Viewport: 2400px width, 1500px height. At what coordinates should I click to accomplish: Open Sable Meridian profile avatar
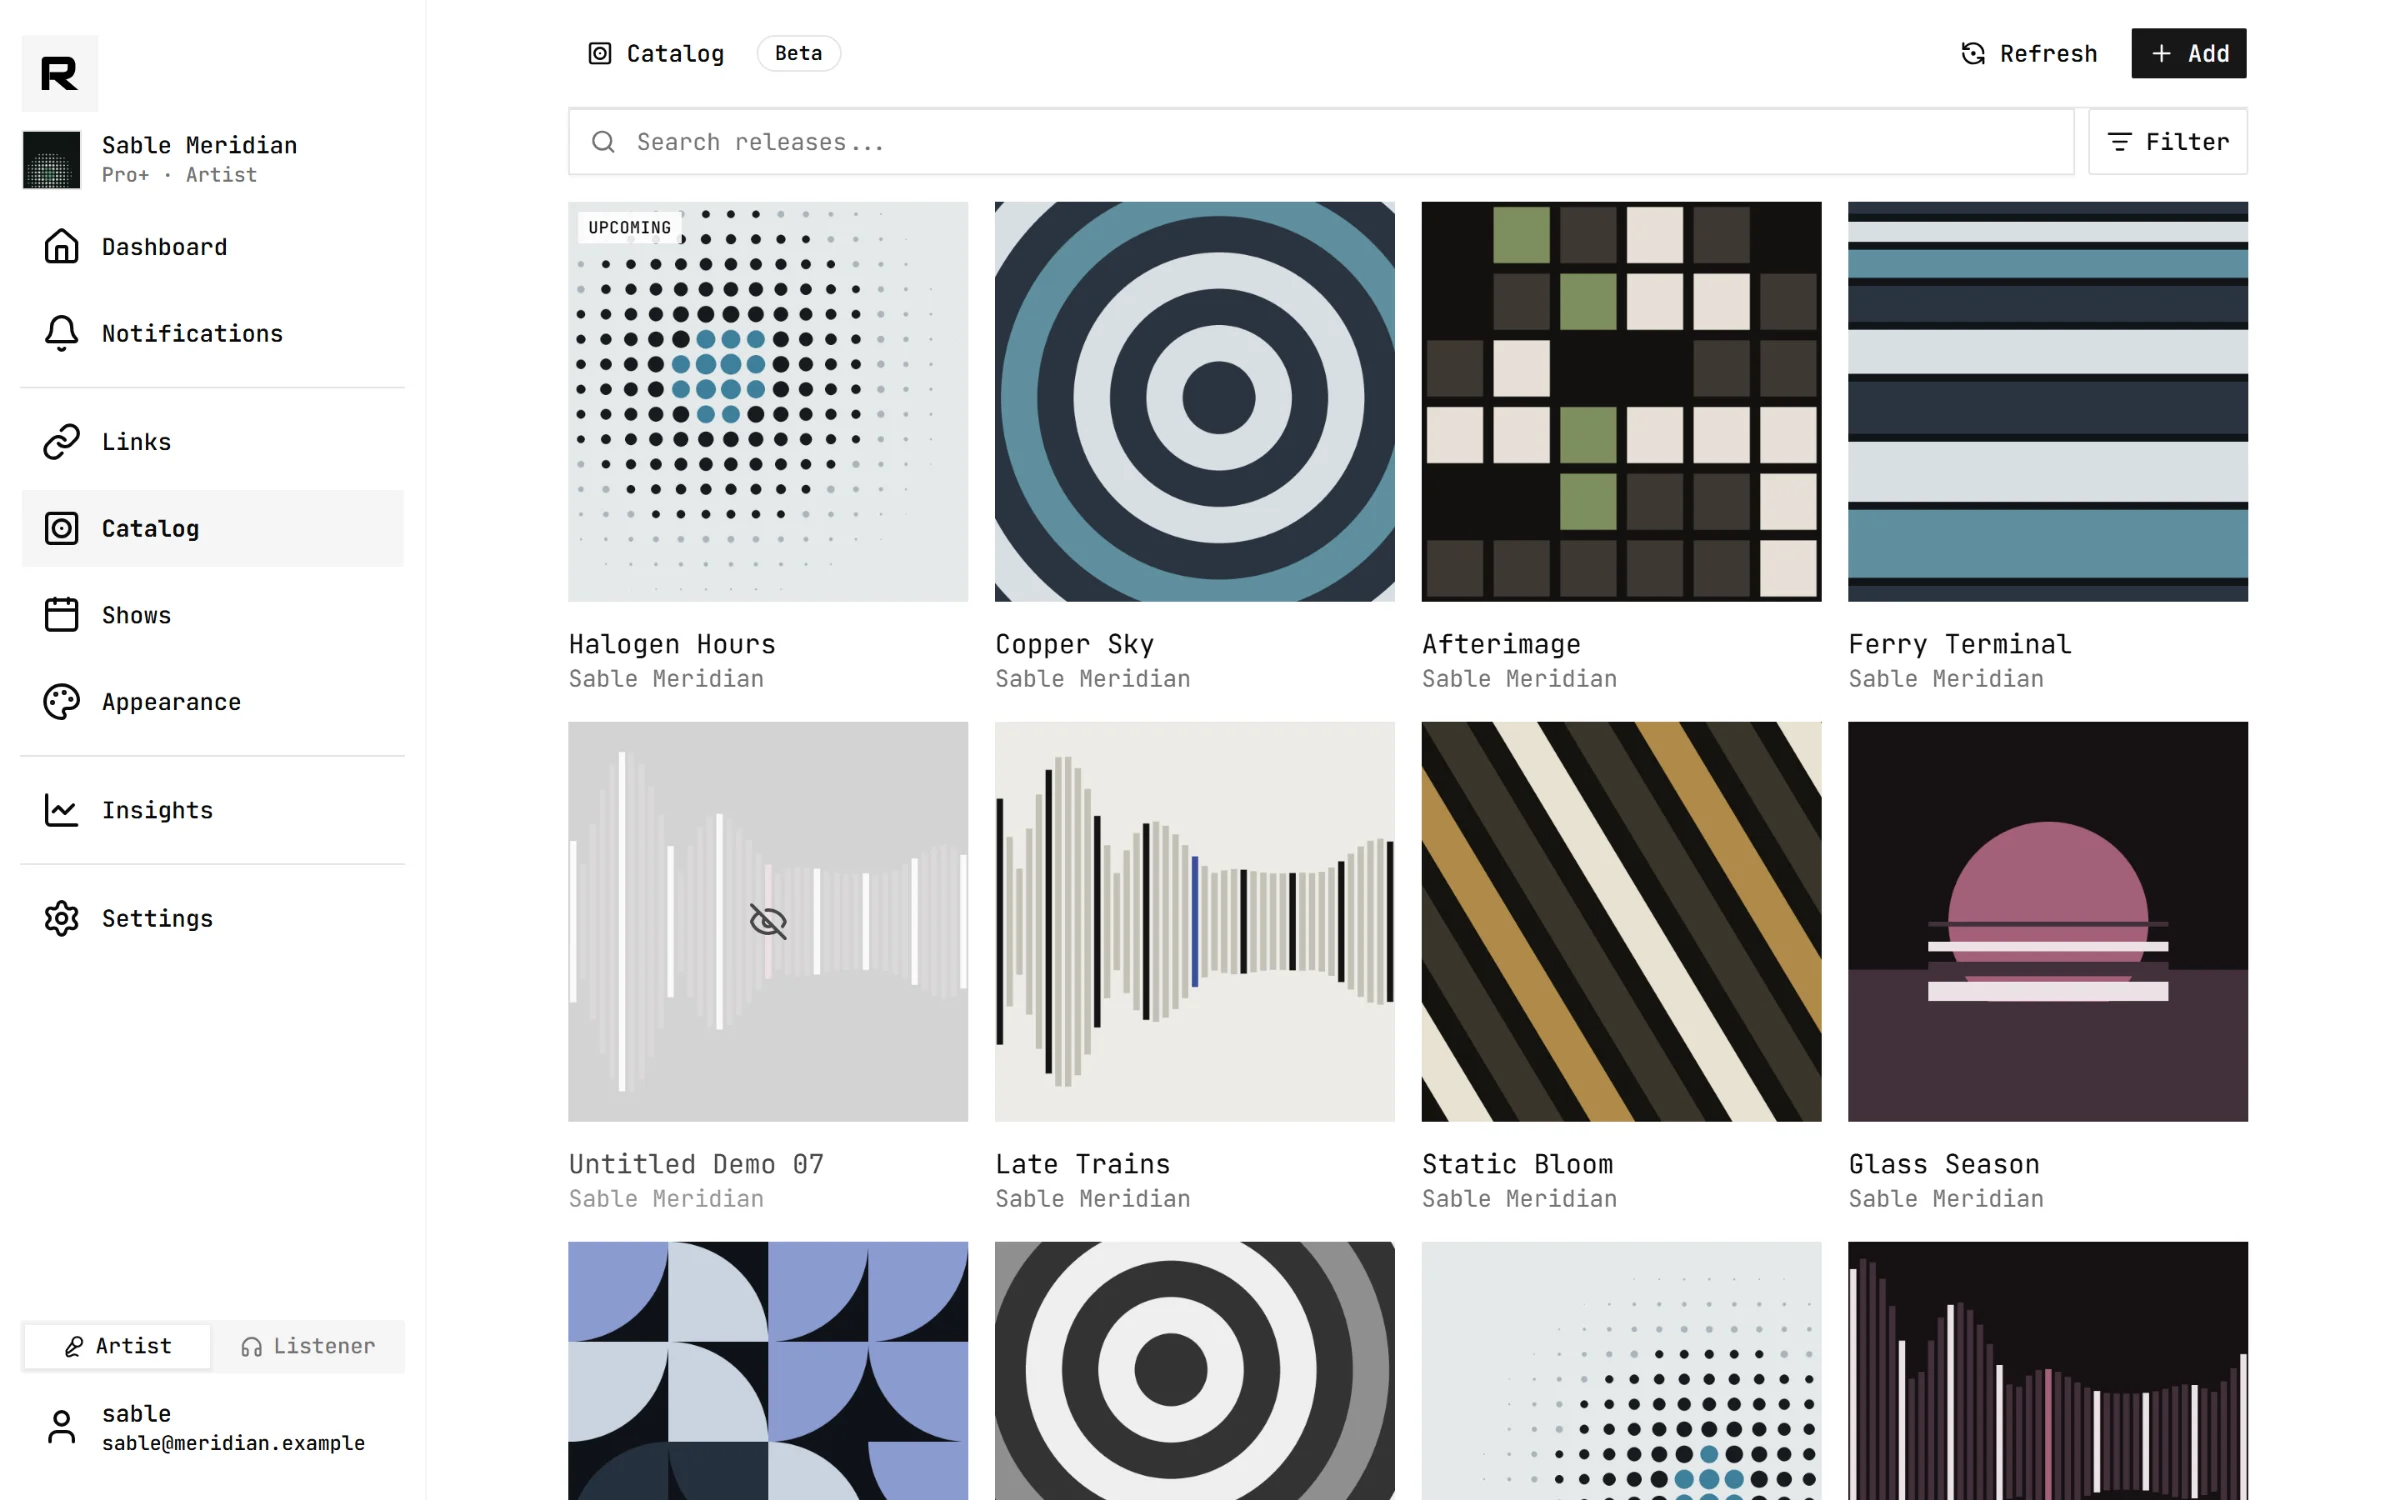[51, 160]
